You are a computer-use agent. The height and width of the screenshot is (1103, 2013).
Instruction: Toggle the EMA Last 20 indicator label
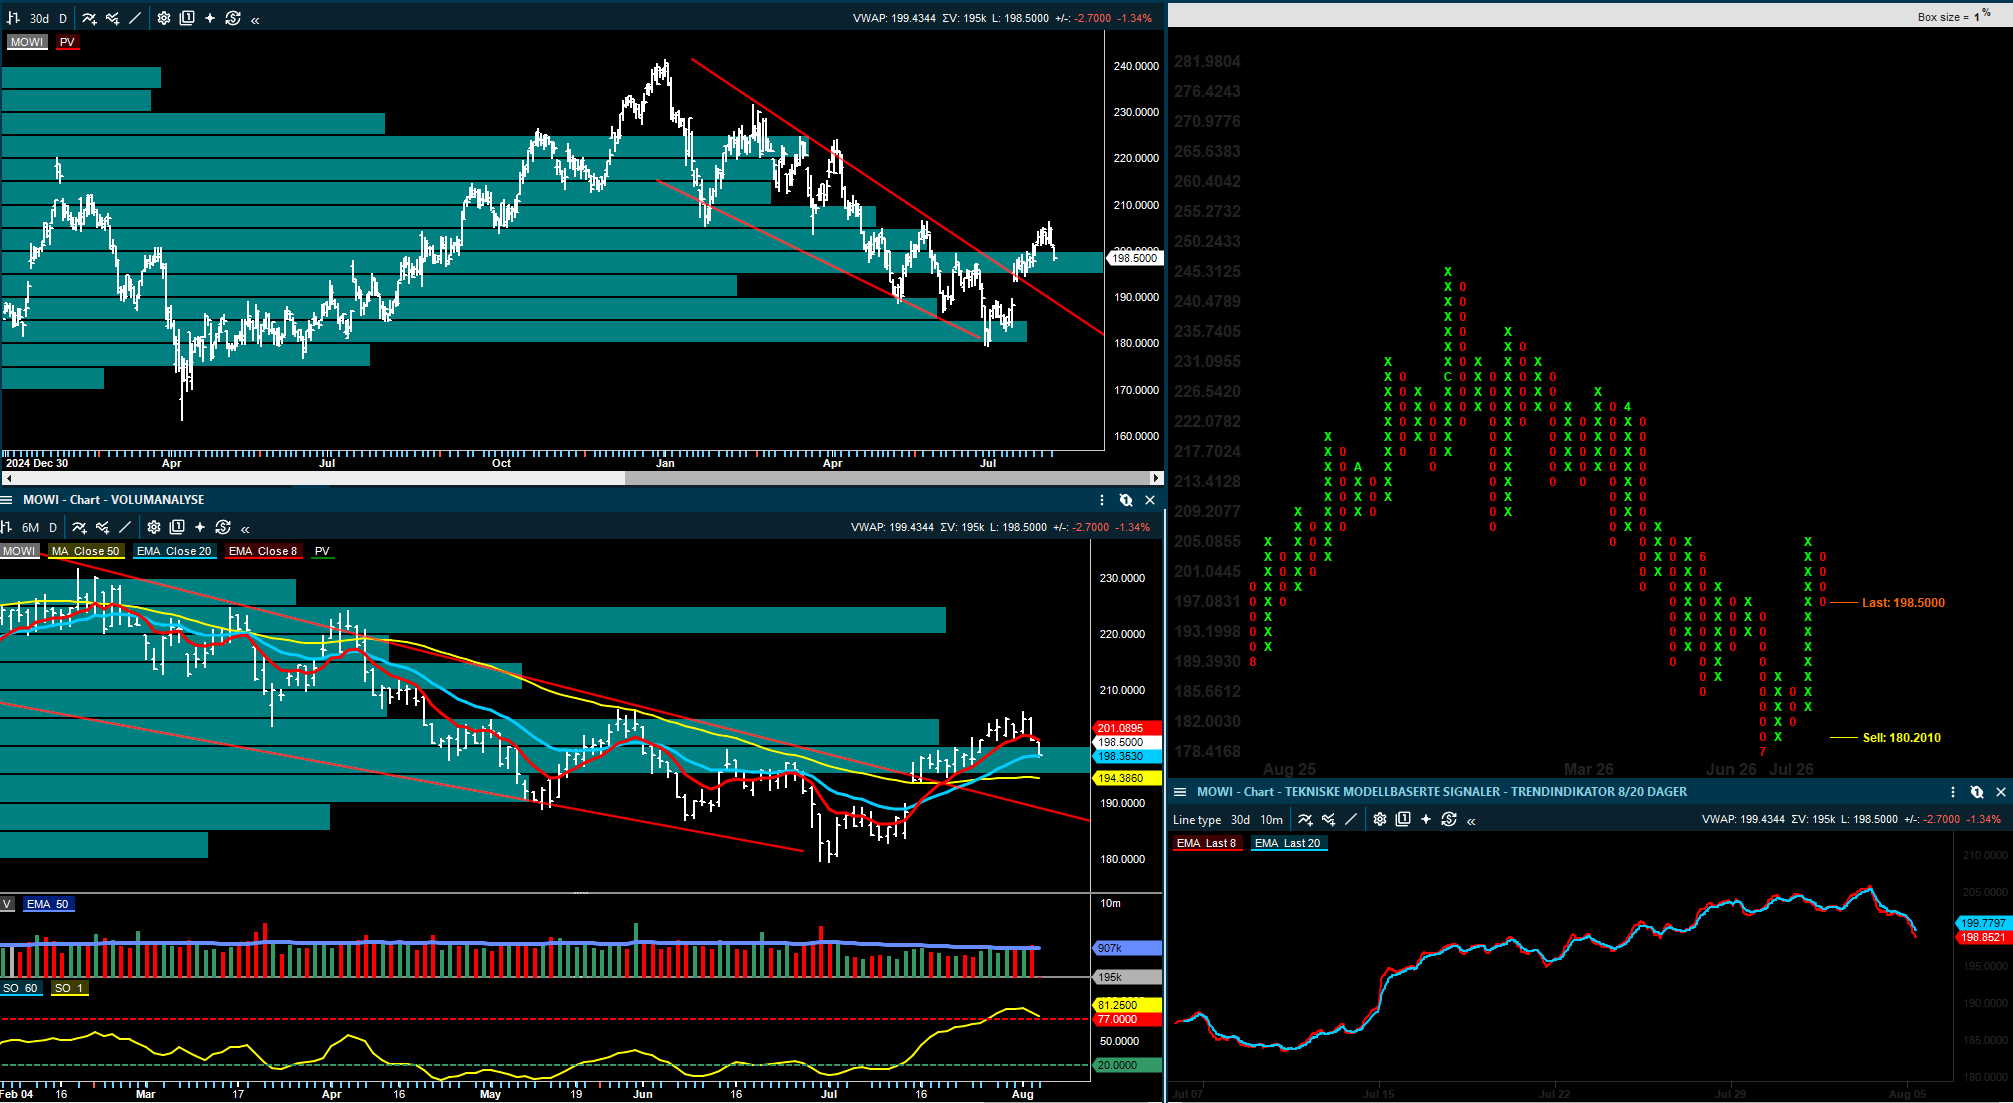pyautogui.click(x=1287, y=843)
